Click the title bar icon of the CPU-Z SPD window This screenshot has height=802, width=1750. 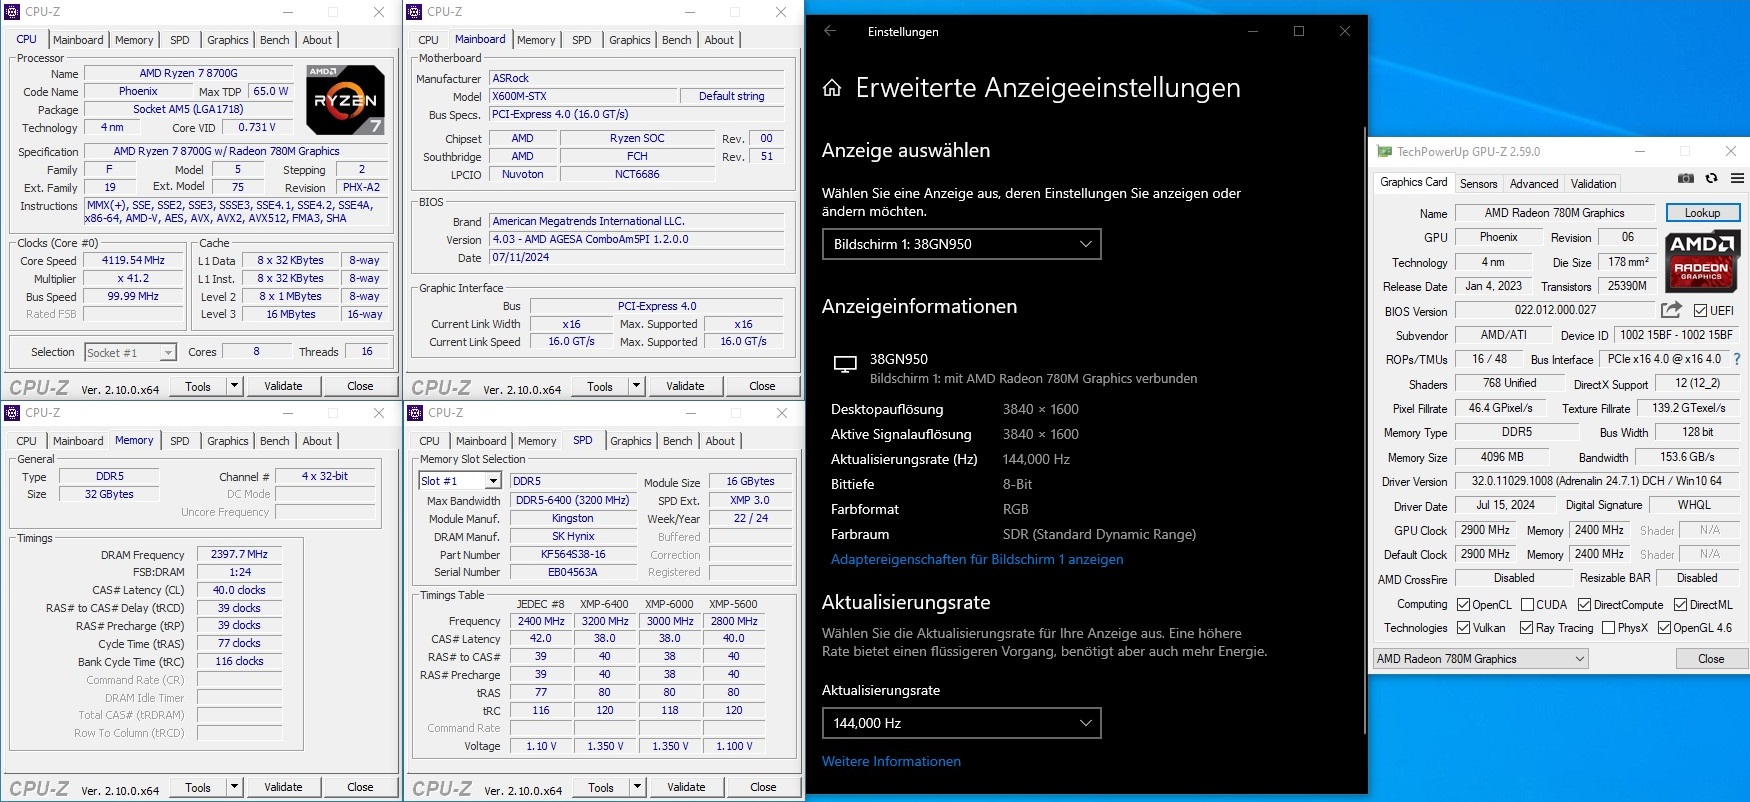click(416, 413)
